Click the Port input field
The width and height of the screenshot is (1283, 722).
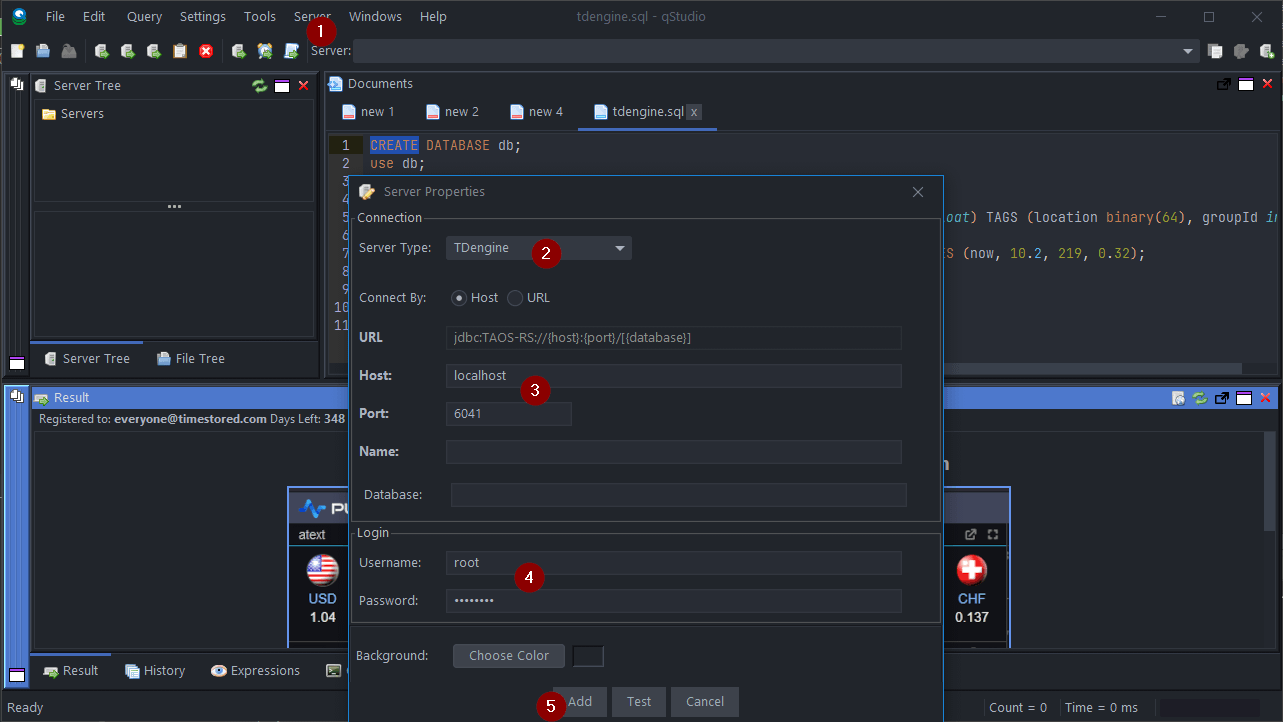(509, 414)
